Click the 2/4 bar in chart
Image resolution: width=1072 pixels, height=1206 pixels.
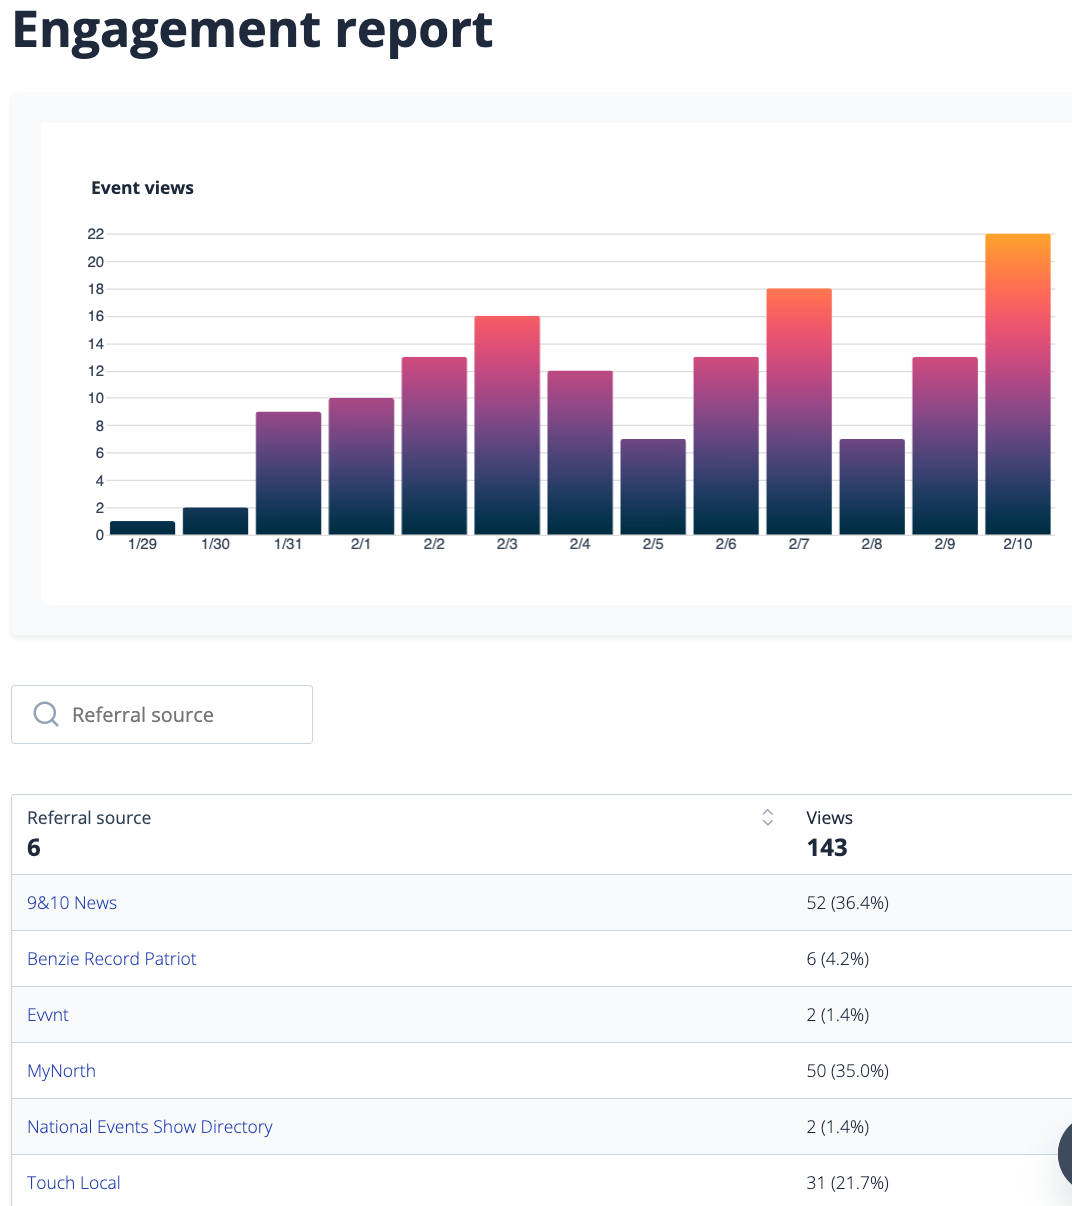click(x=580, y=453)
